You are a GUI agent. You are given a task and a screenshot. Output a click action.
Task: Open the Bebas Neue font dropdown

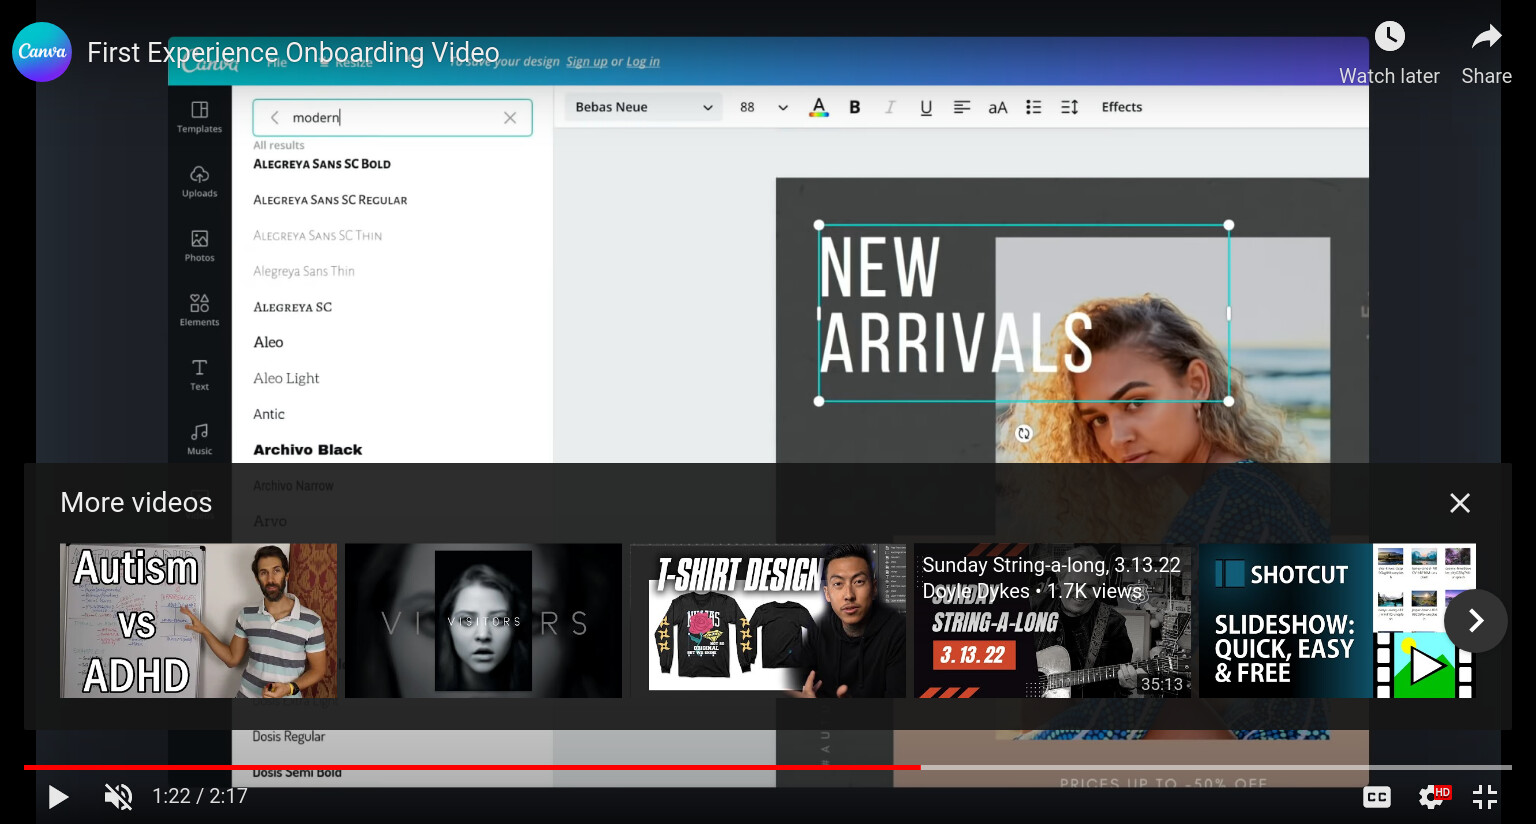tap(644, 107)
